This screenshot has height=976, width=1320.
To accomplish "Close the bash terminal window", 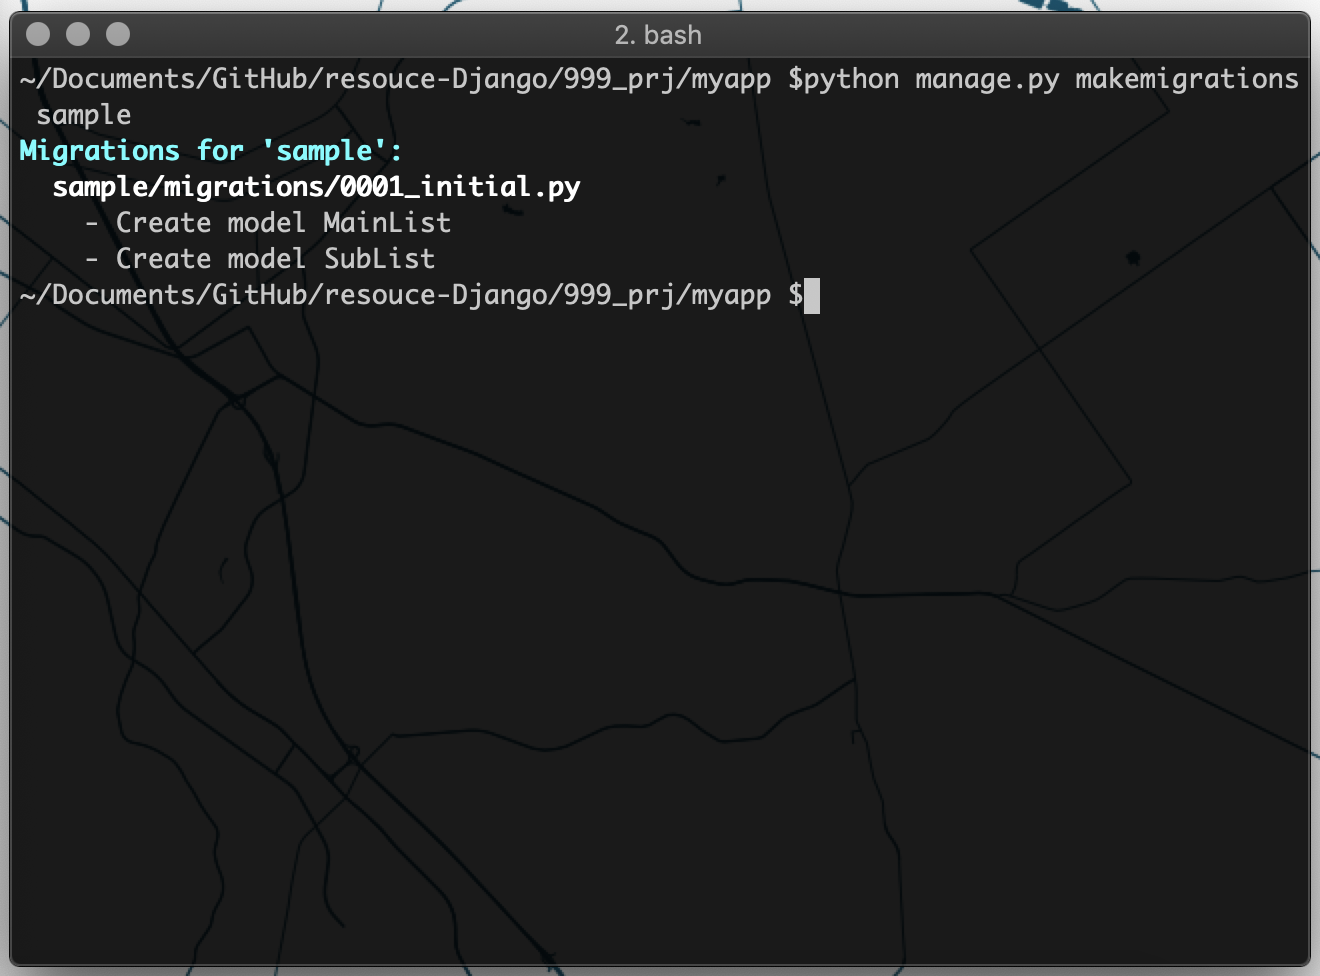I will pyautogui.click(x=38, y=35).
